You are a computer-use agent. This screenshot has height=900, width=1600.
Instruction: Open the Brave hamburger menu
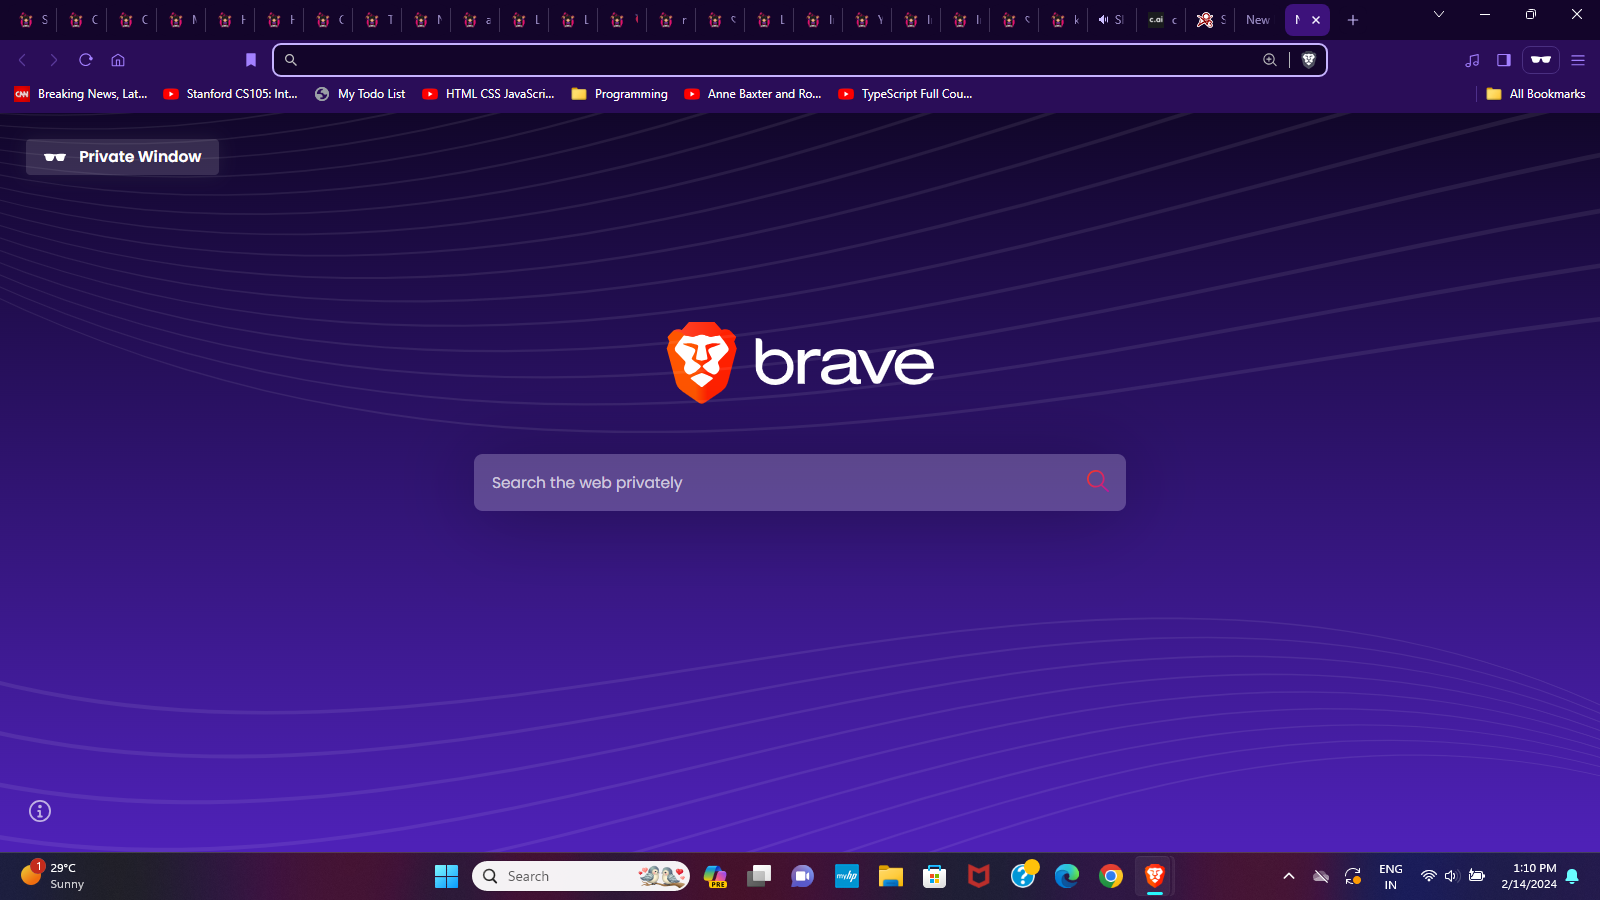1578,60
